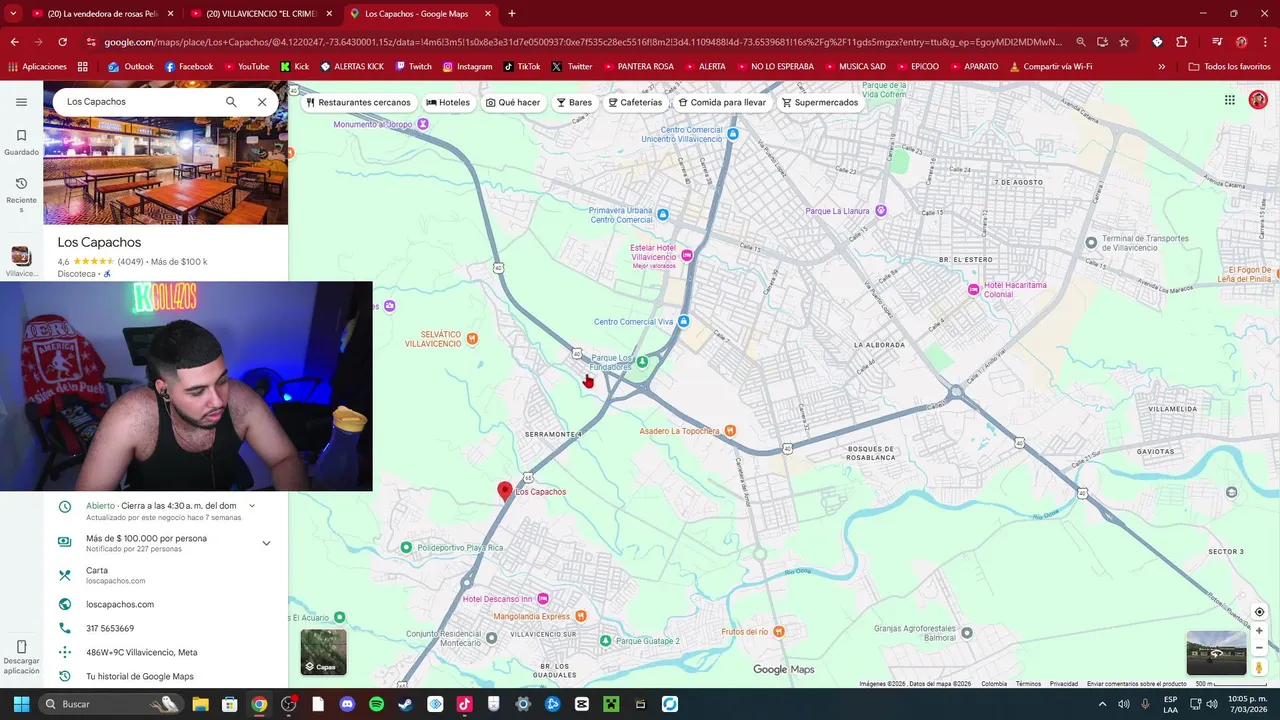Select the Bares chip
Screen dimensions: 1280x720
pyautogui.click(x=574, y=102)
